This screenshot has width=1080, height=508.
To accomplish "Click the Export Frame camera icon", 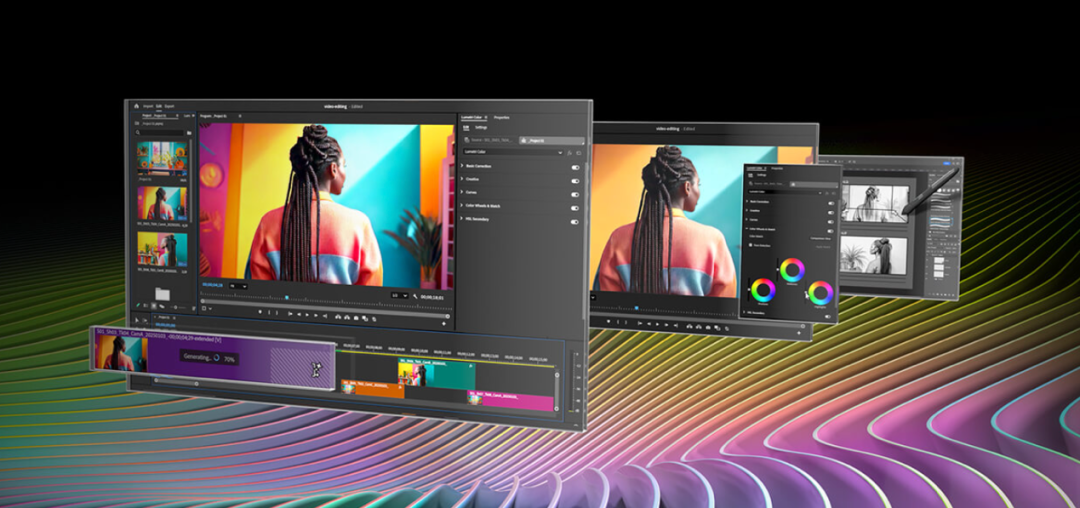I will (356, 318).
